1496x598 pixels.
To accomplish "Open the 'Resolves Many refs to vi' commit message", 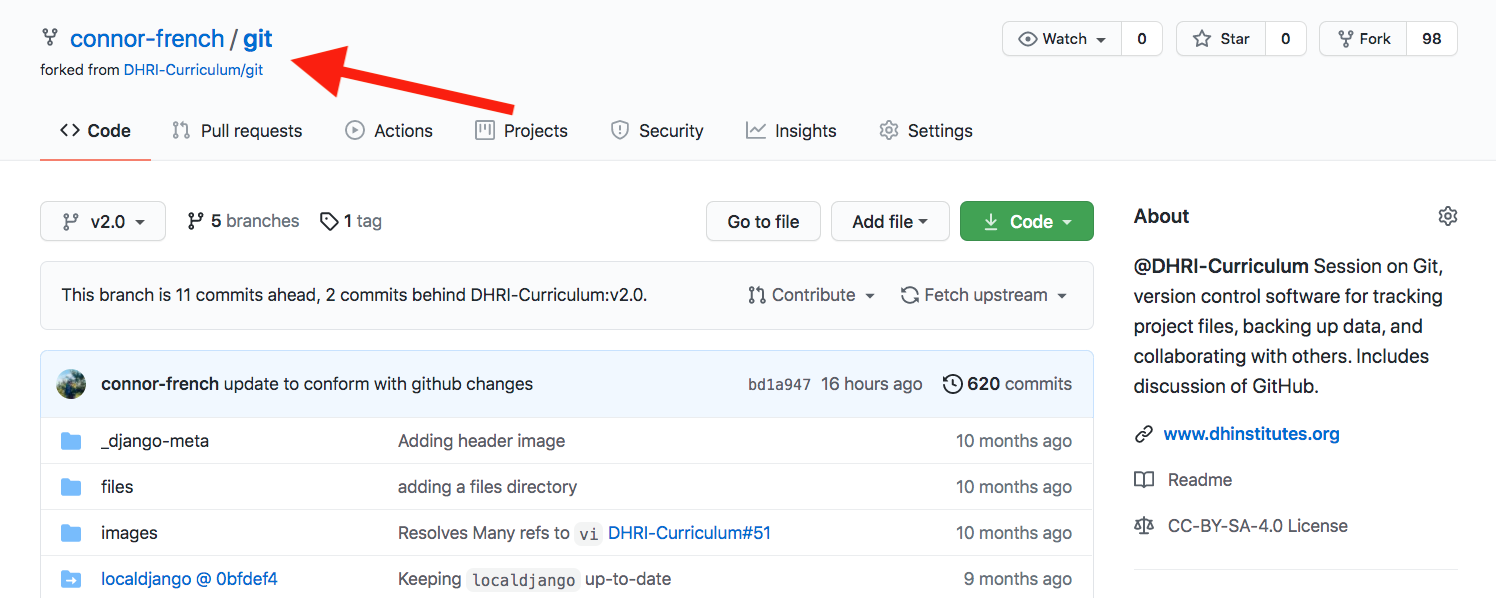I will coord(499,533).
